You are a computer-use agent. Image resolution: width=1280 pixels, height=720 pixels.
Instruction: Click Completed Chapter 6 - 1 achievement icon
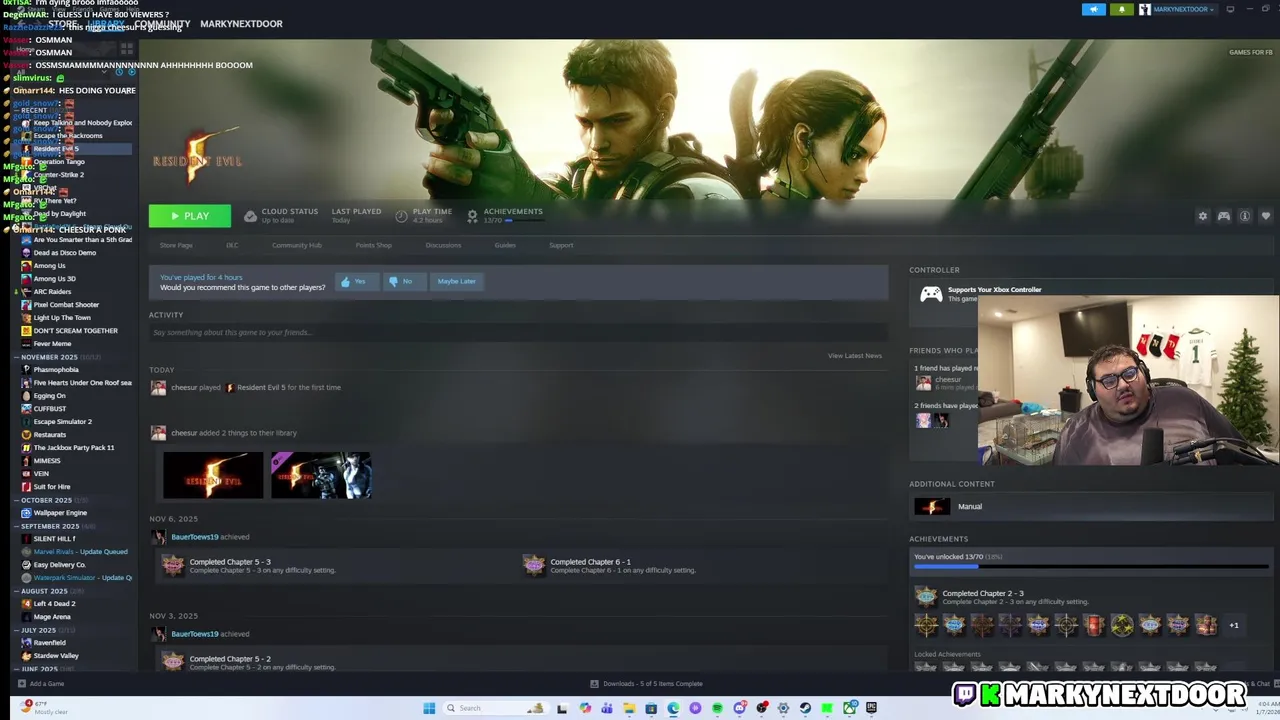(534, 565)
